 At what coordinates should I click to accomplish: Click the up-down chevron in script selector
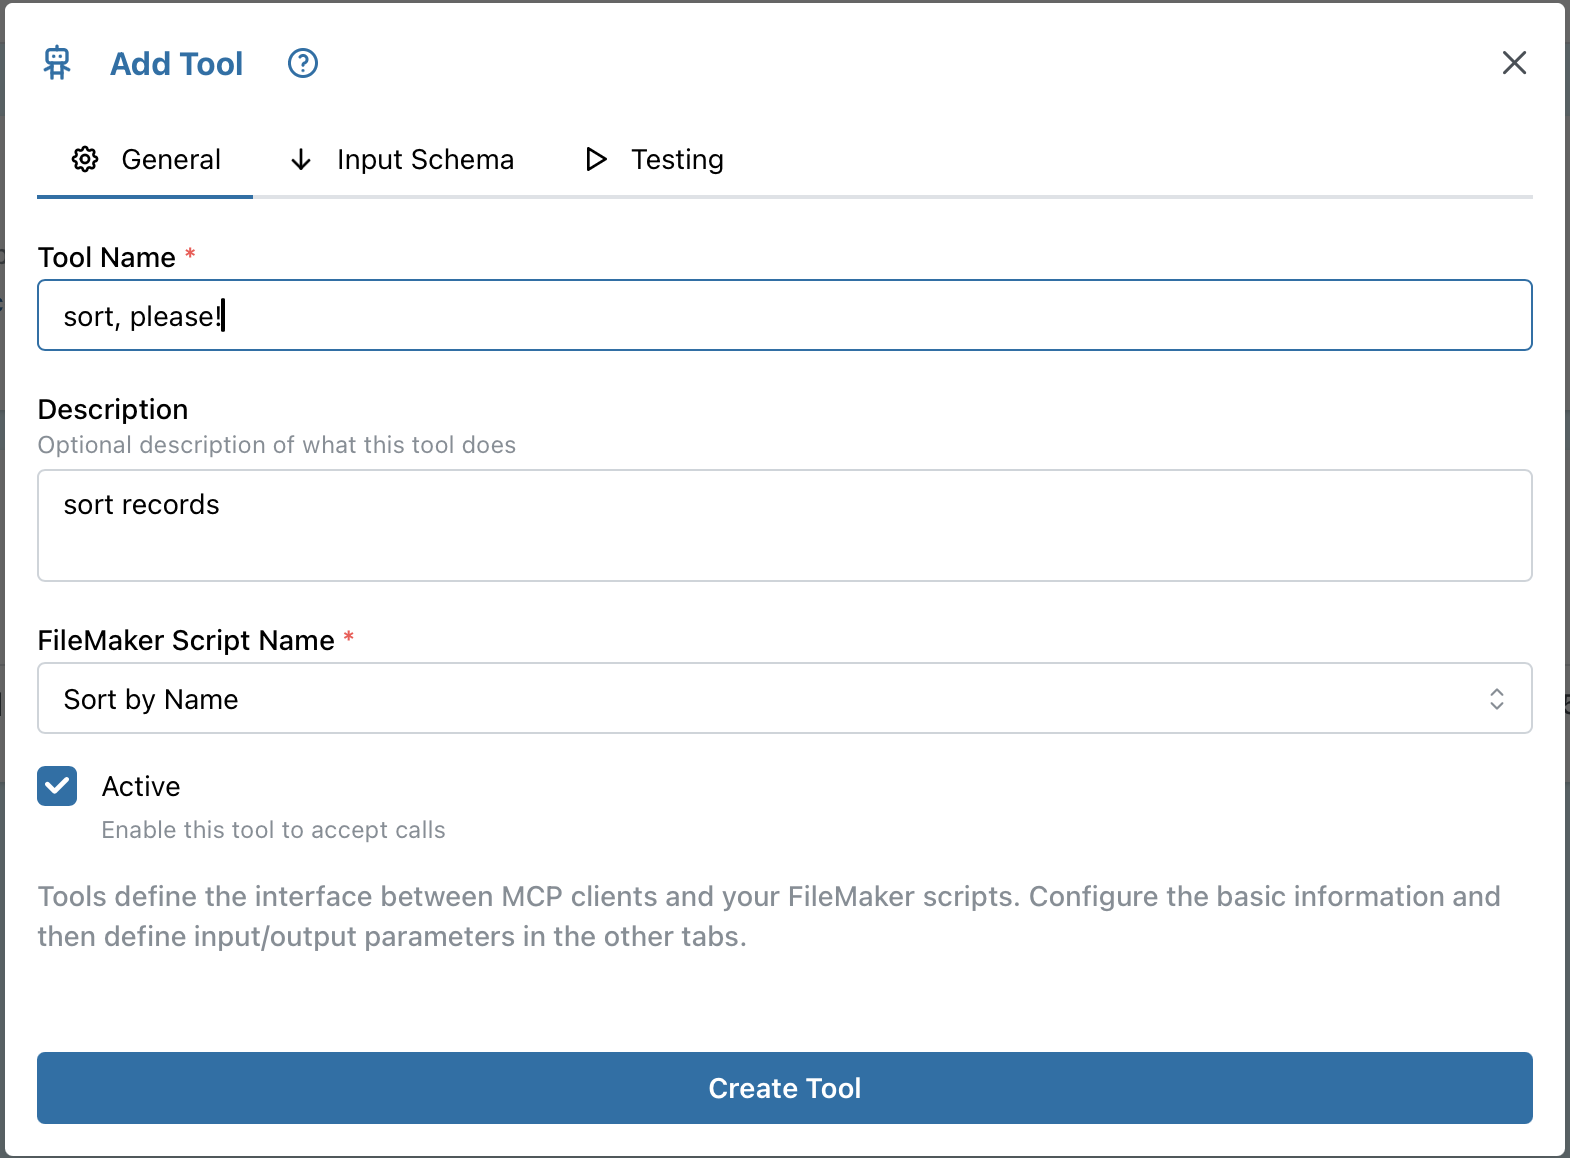[x=1496, y=699]
